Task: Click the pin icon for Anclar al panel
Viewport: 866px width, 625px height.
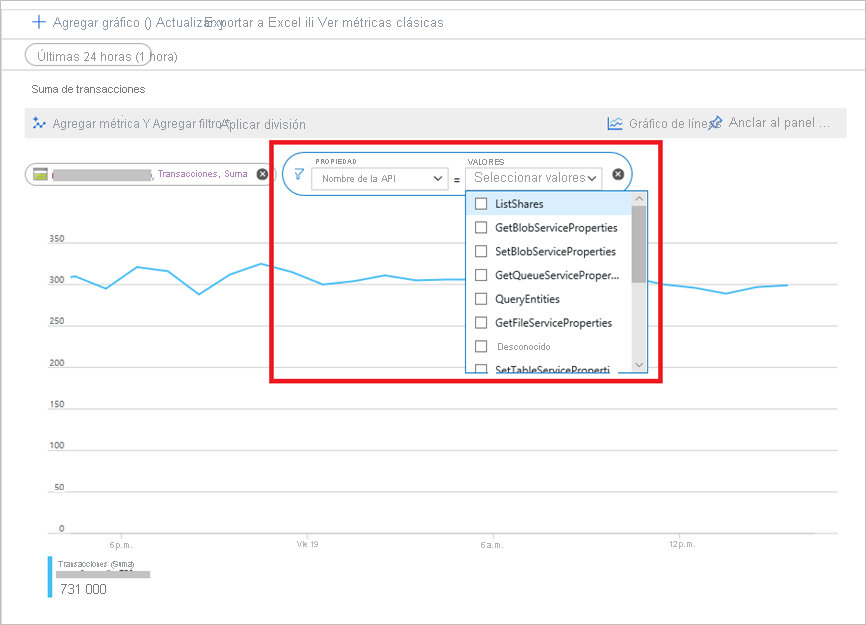Action: (716, 121)
